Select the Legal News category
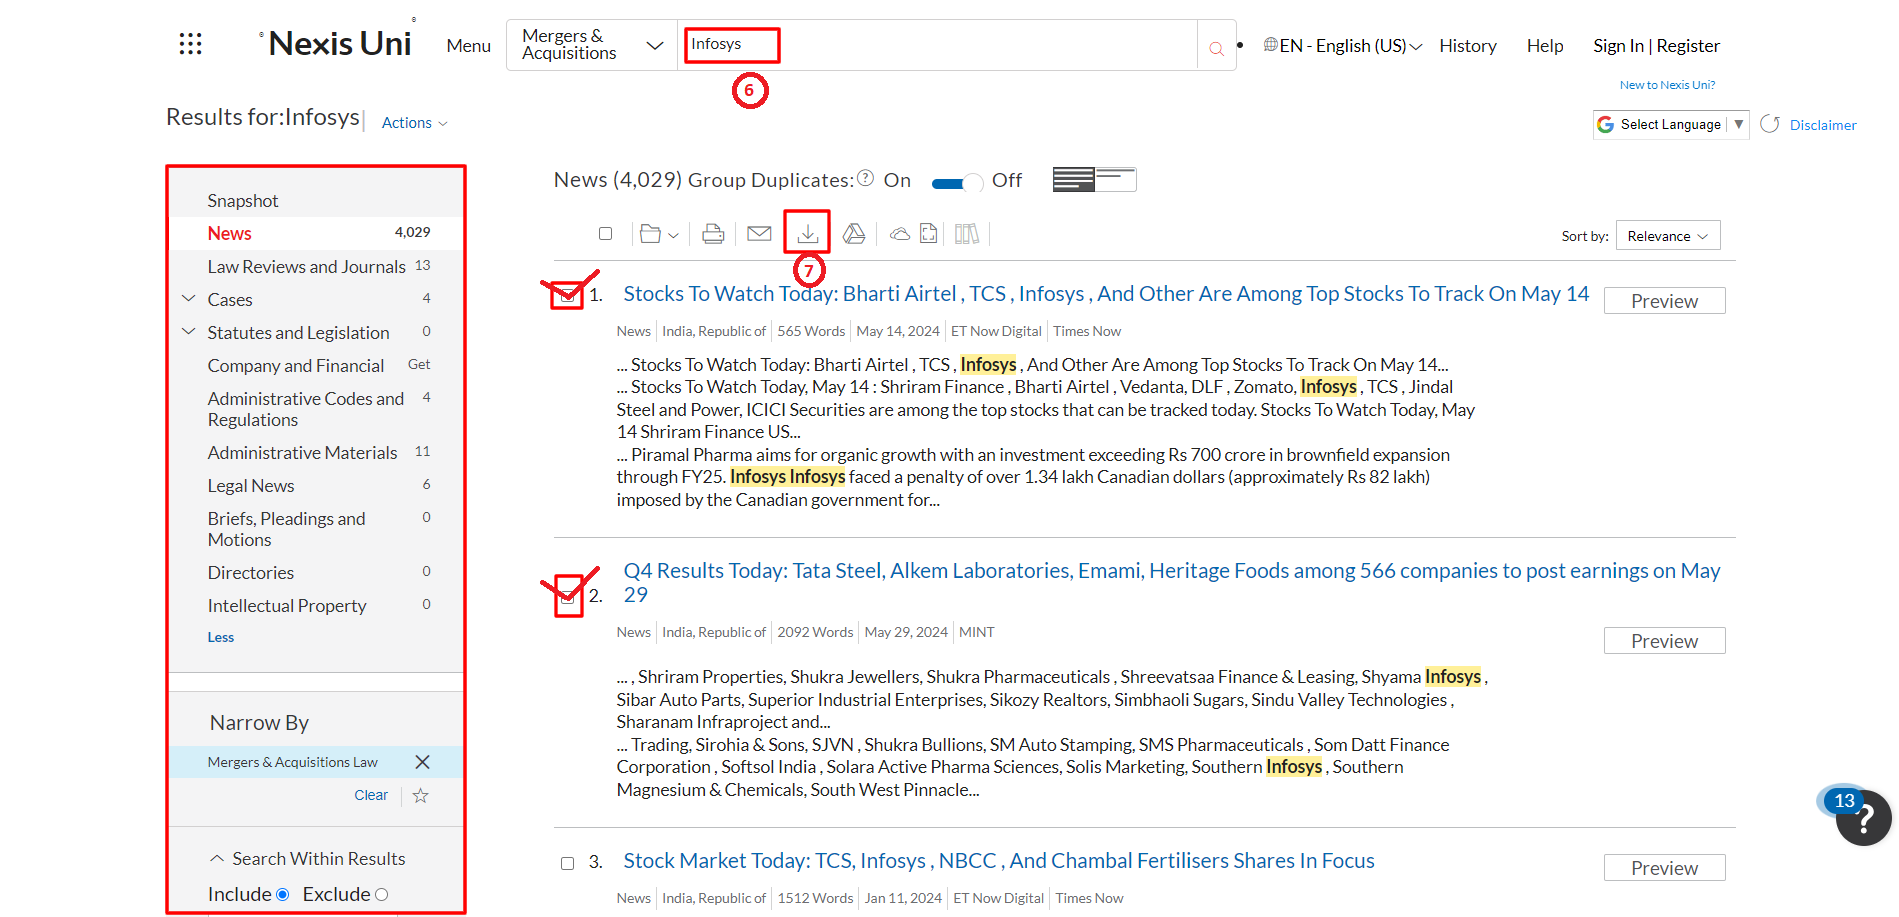The width and height of the screenshot is (1899, 917). [251, 486]
